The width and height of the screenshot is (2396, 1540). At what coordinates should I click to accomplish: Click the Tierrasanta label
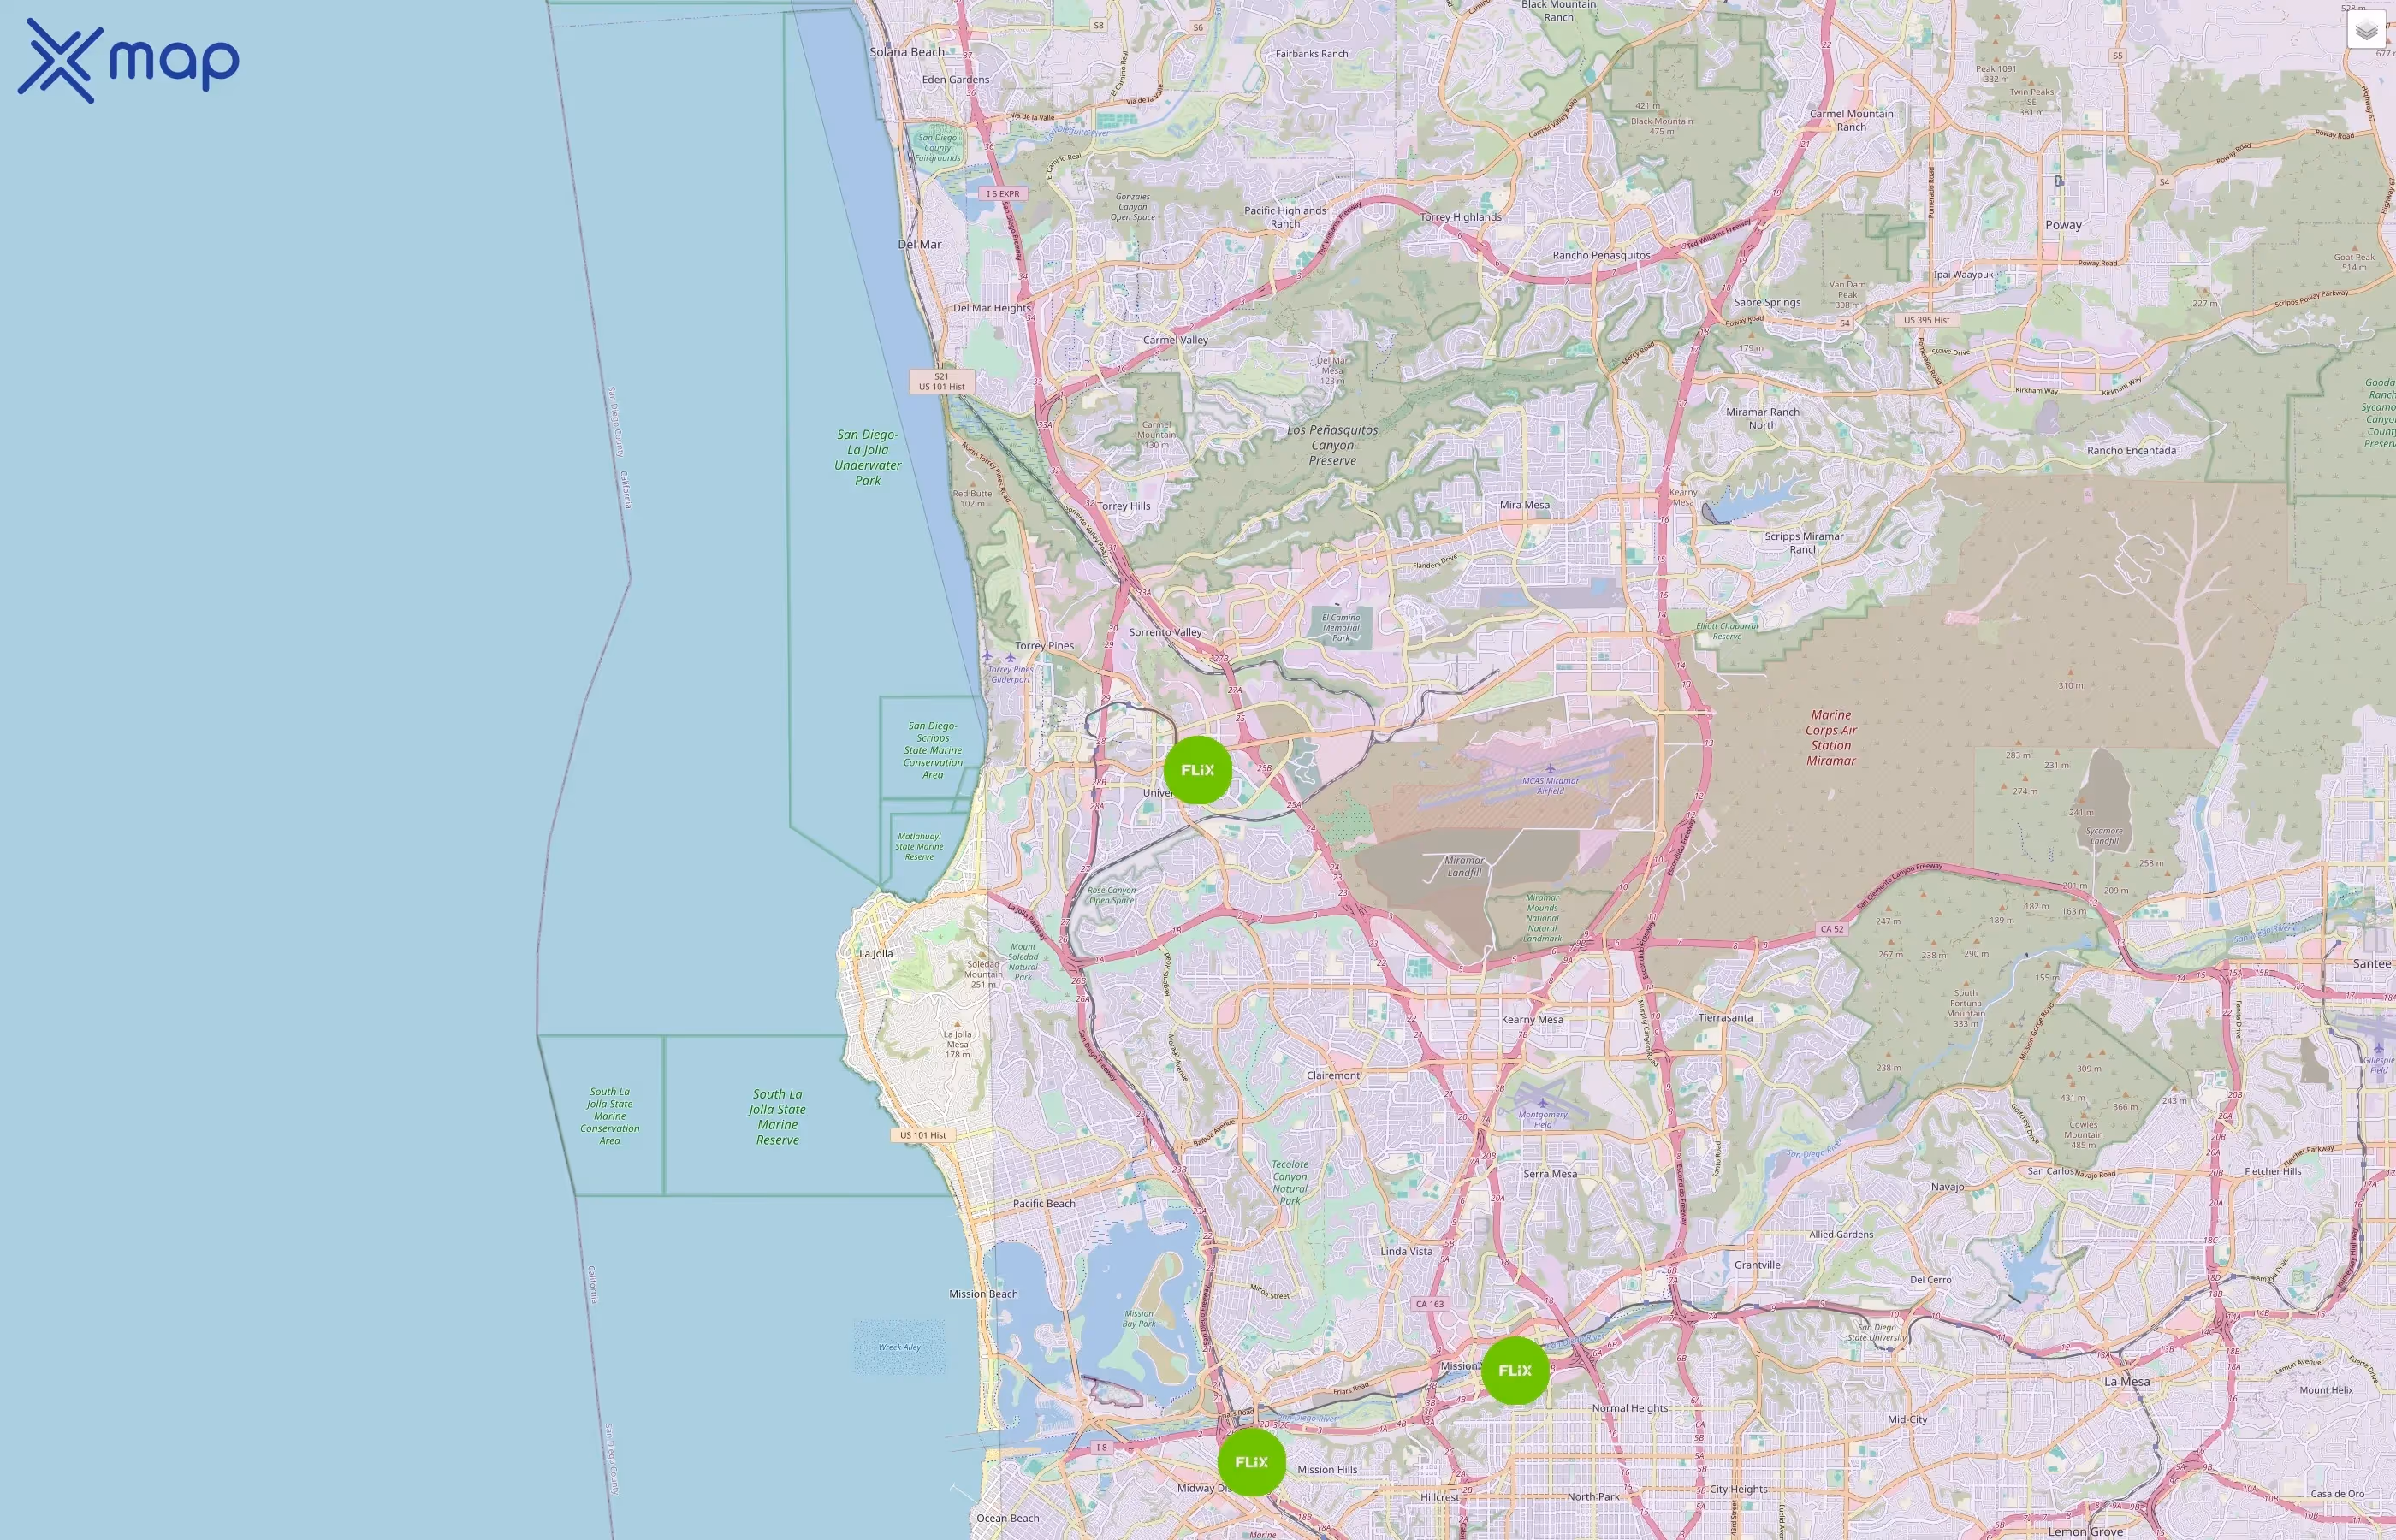coord(1725,1017)
